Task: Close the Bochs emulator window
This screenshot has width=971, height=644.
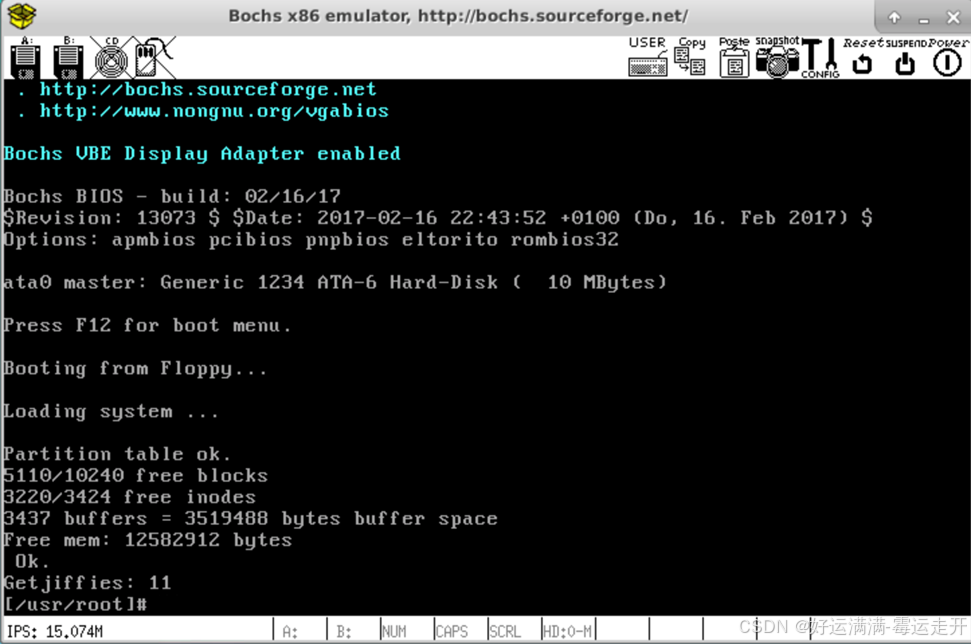Action: click(954, 17)
